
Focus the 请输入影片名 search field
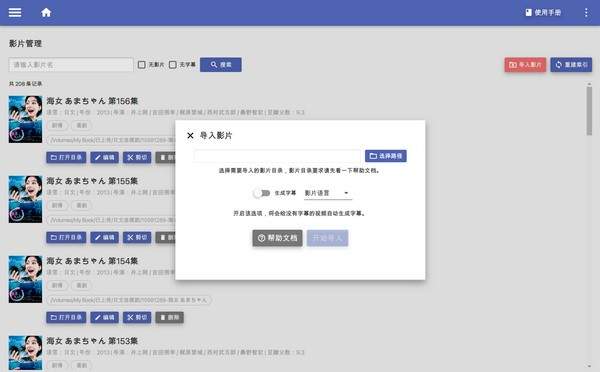coord(71,65)
